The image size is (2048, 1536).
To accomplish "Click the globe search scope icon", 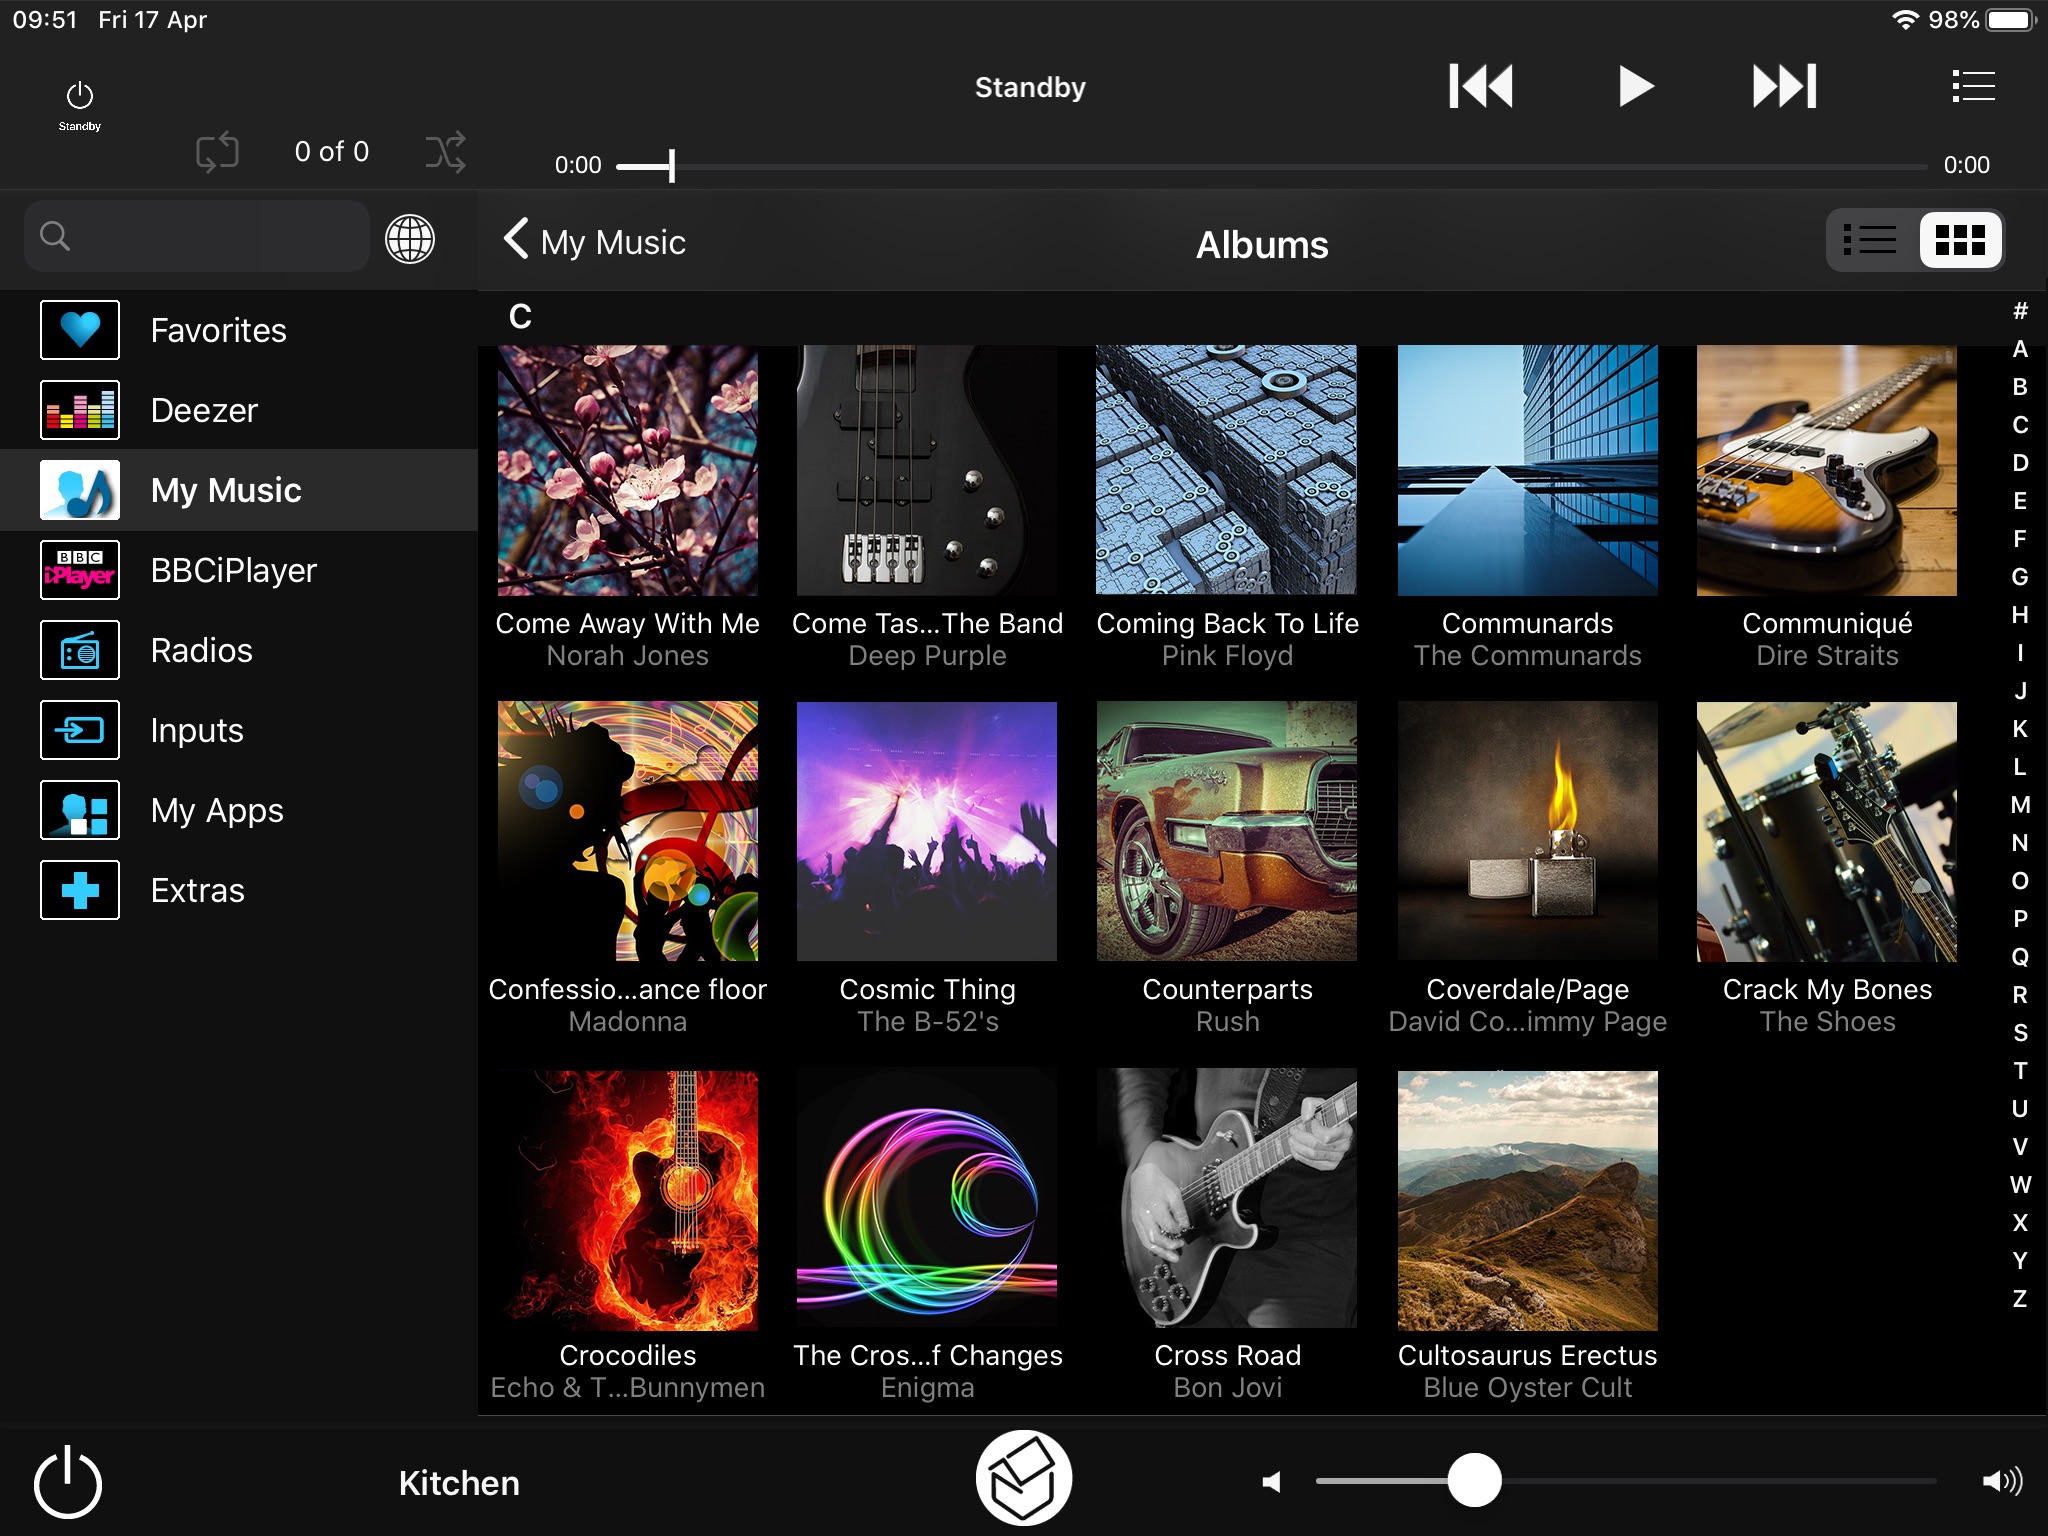I will pyautogui.click(x=410, y=239).
